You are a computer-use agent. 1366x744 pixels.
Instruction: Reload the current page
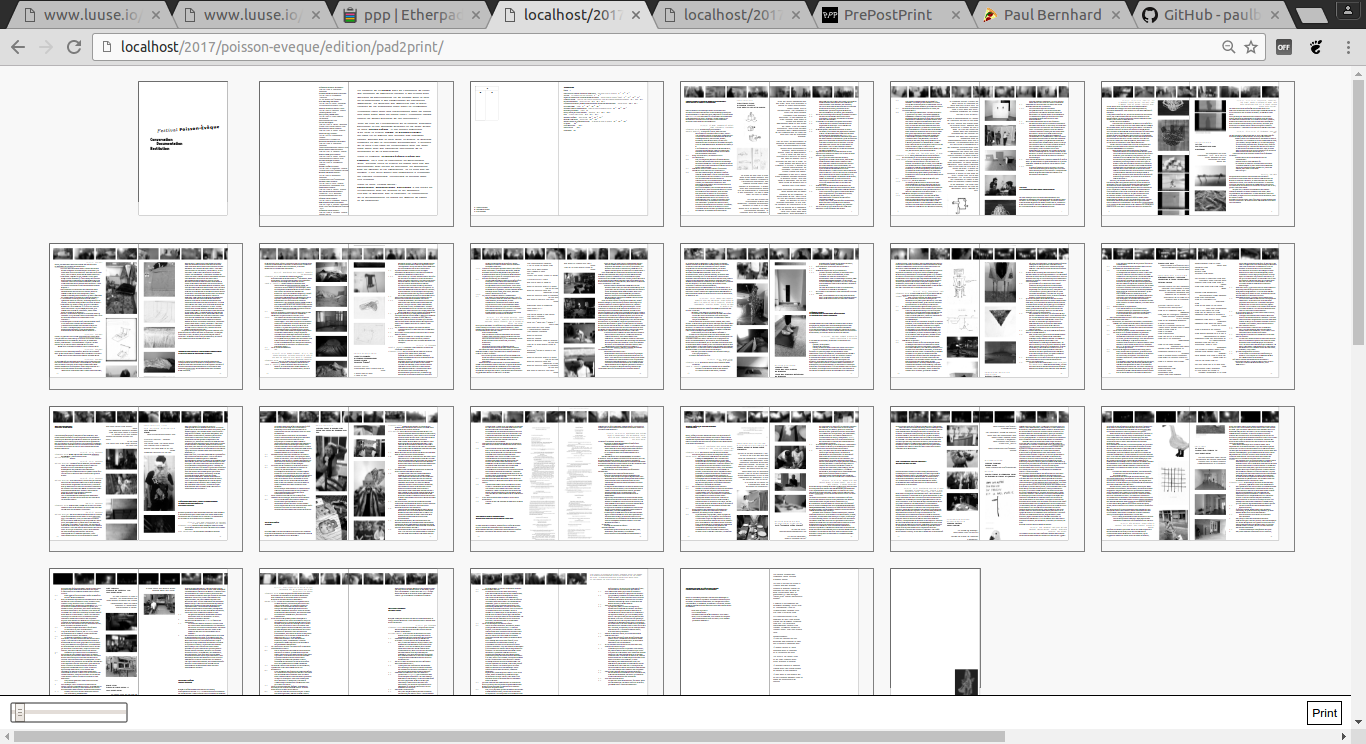click(74, 47)
